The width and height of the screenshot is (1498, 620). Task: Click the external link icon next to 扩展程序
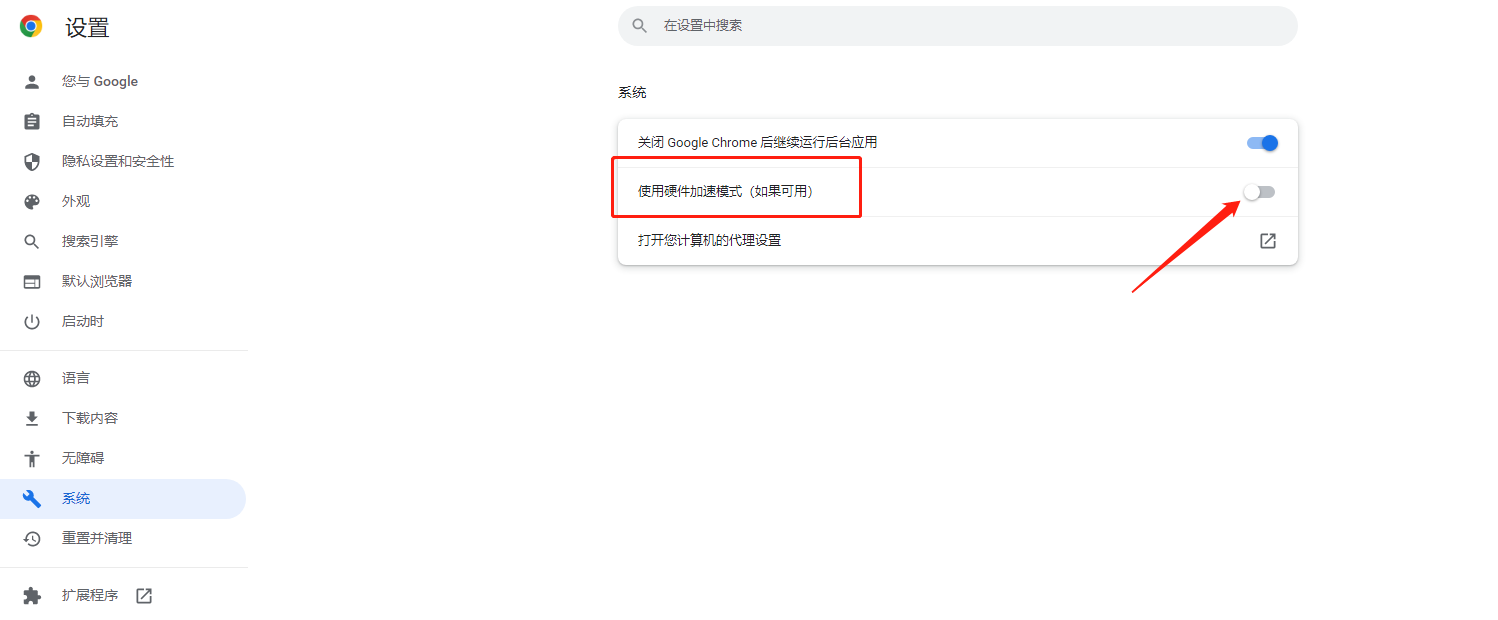pyautogui.click(x=144, y=595)
